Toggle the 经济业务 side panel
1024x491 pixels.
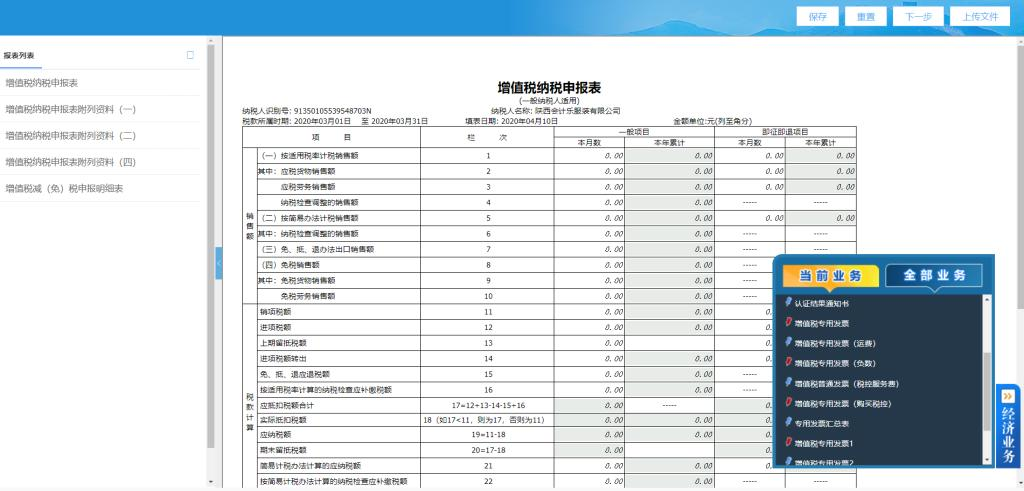pos(1008,426)
